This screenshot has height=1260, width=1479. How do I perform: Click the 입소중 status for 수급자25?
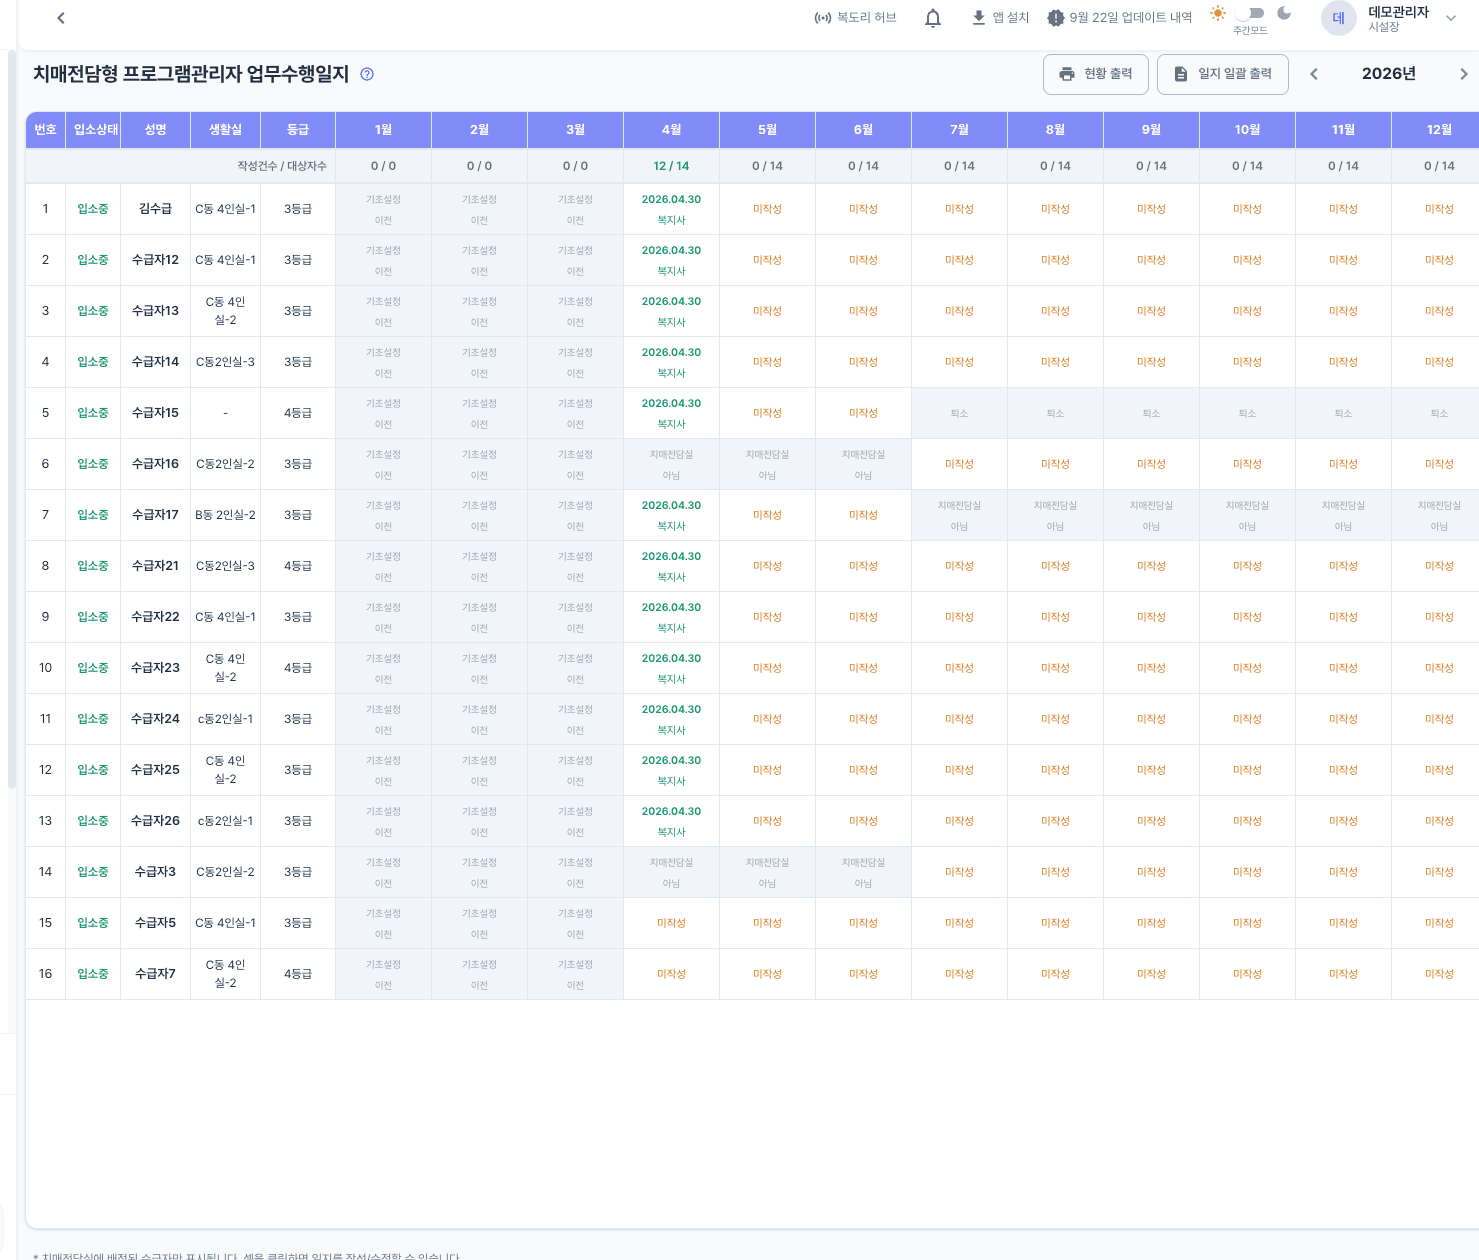(93, 770)
